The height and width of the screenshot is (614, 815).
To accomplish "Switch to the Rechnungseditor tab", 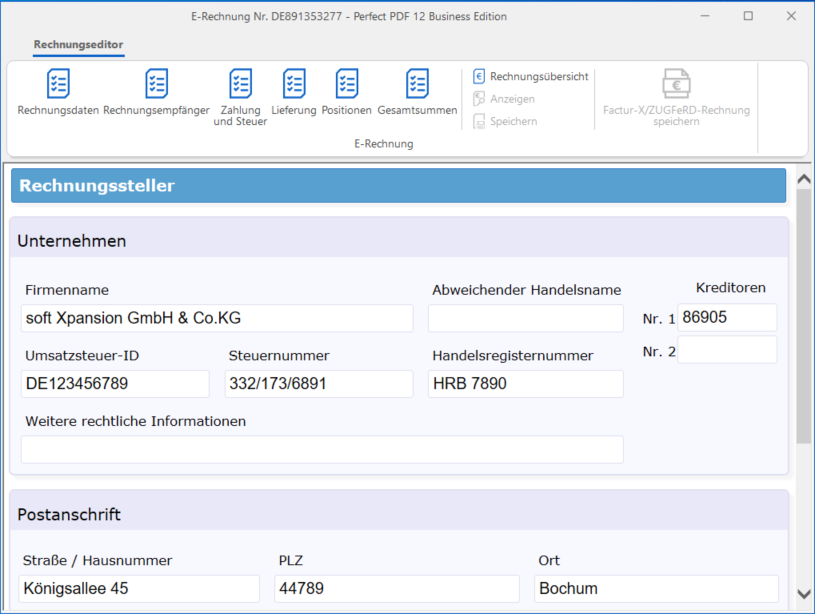I will (78, 45).
